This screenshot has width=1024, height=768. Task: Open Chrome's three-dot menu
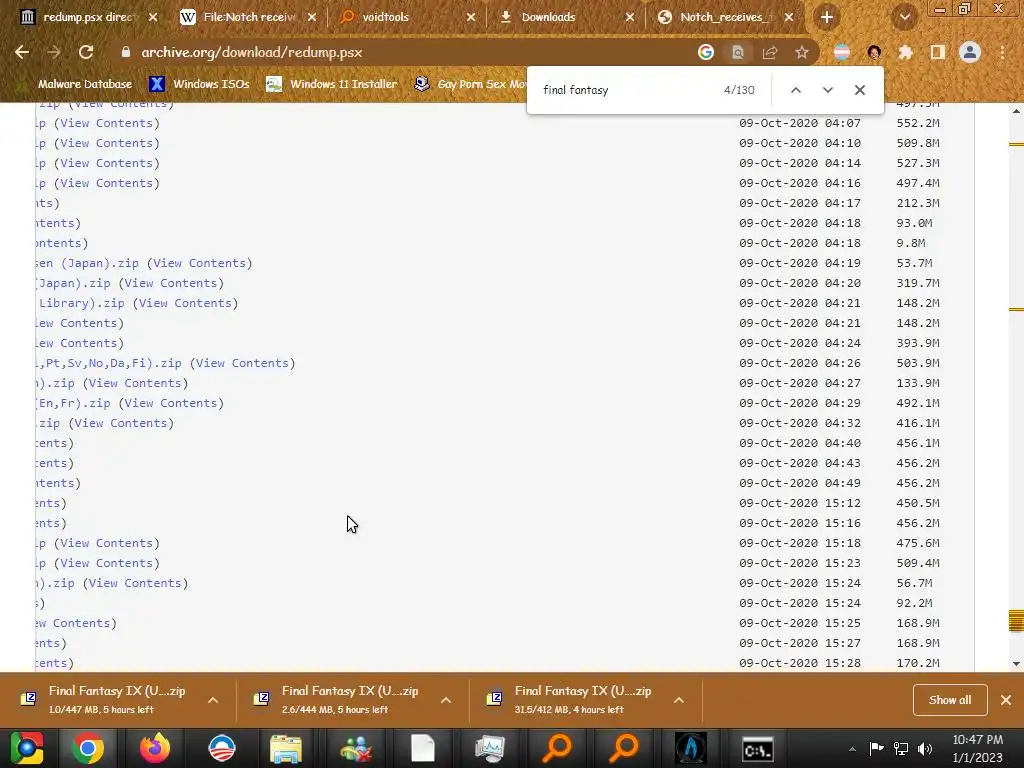click(x=1002, y=52)
